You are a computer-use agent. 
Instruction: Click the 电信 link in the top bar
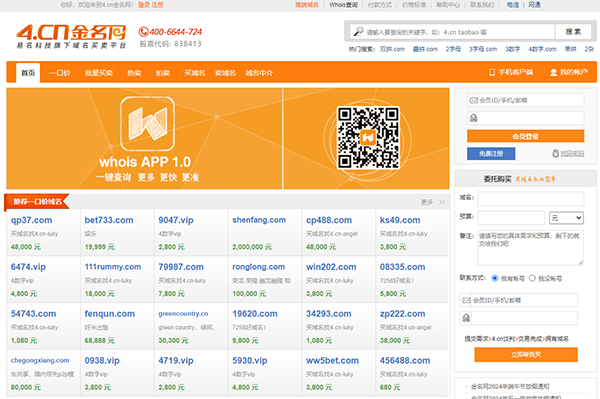coord(513,5)
